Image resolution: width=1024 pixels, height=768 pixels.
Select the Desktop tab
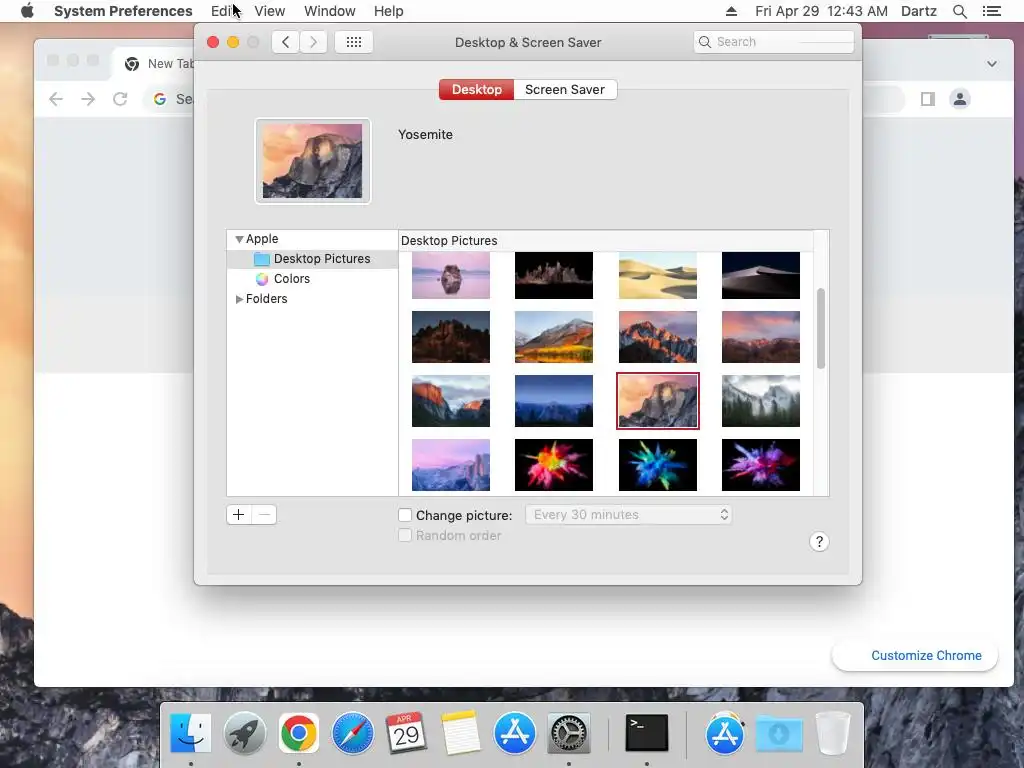[x=477, y=89]
